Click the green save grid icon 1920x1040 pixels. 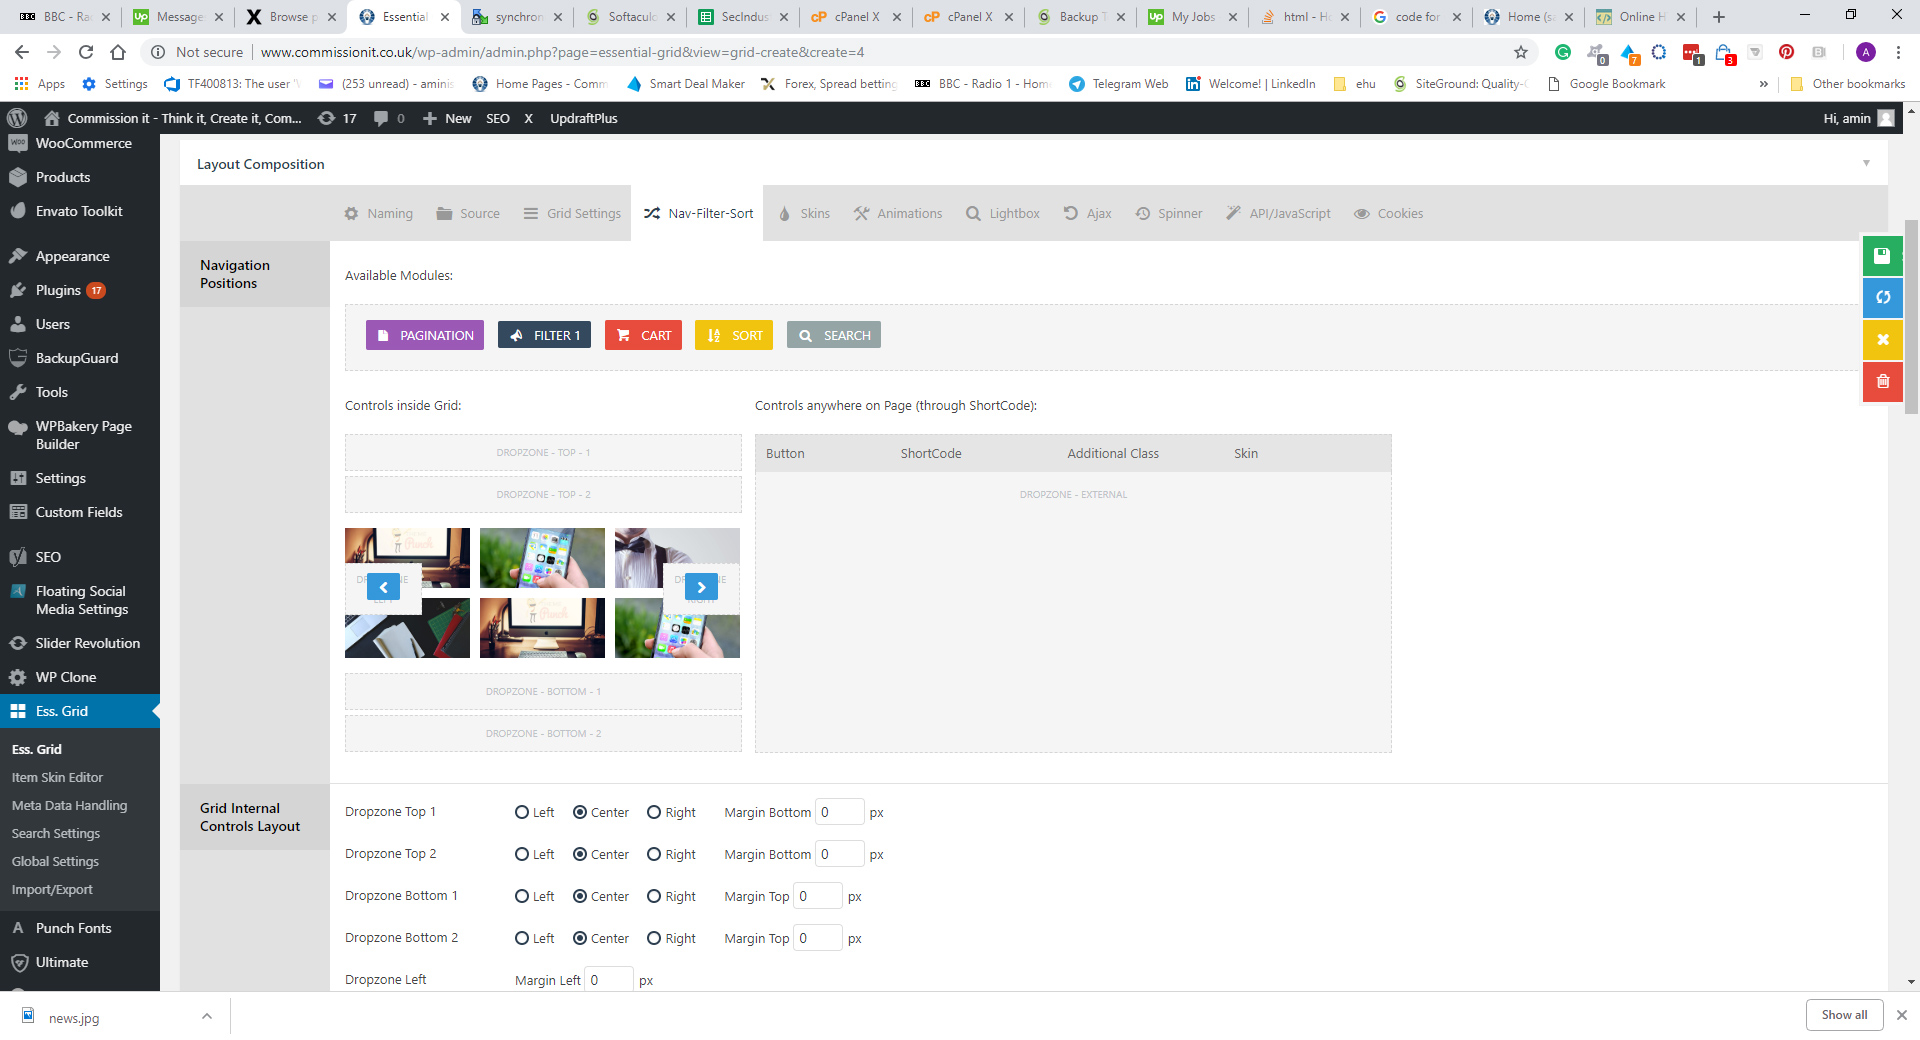[1882, 255]
